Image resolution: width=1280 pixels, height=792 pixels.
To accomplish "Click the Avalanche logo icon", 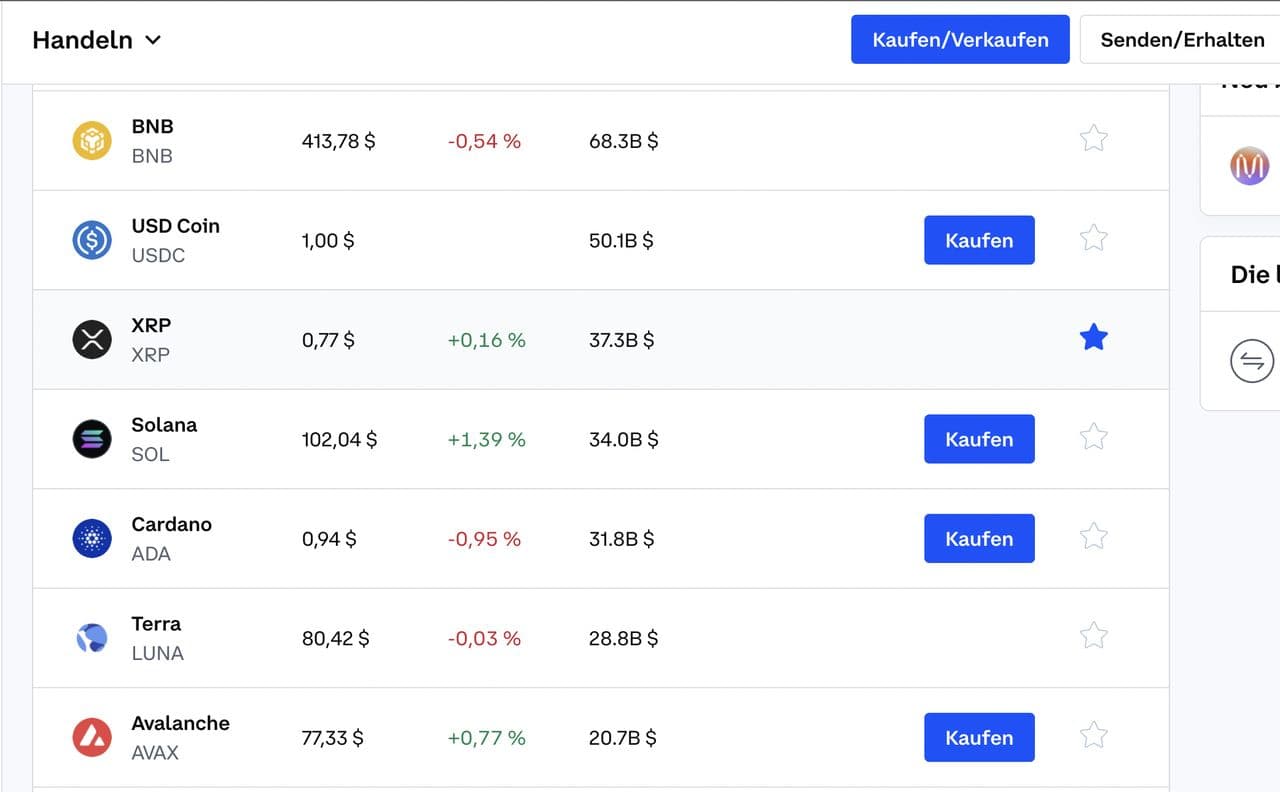I will [92, 738].
